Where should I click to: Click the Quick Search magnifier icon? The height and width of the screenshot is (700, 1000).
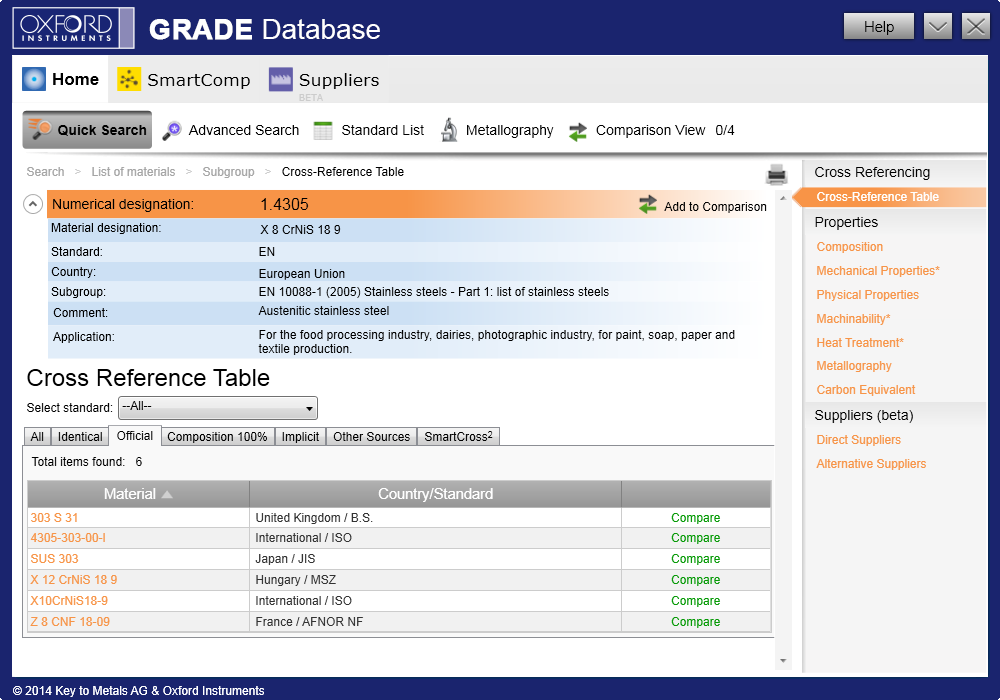coord(40,129)
